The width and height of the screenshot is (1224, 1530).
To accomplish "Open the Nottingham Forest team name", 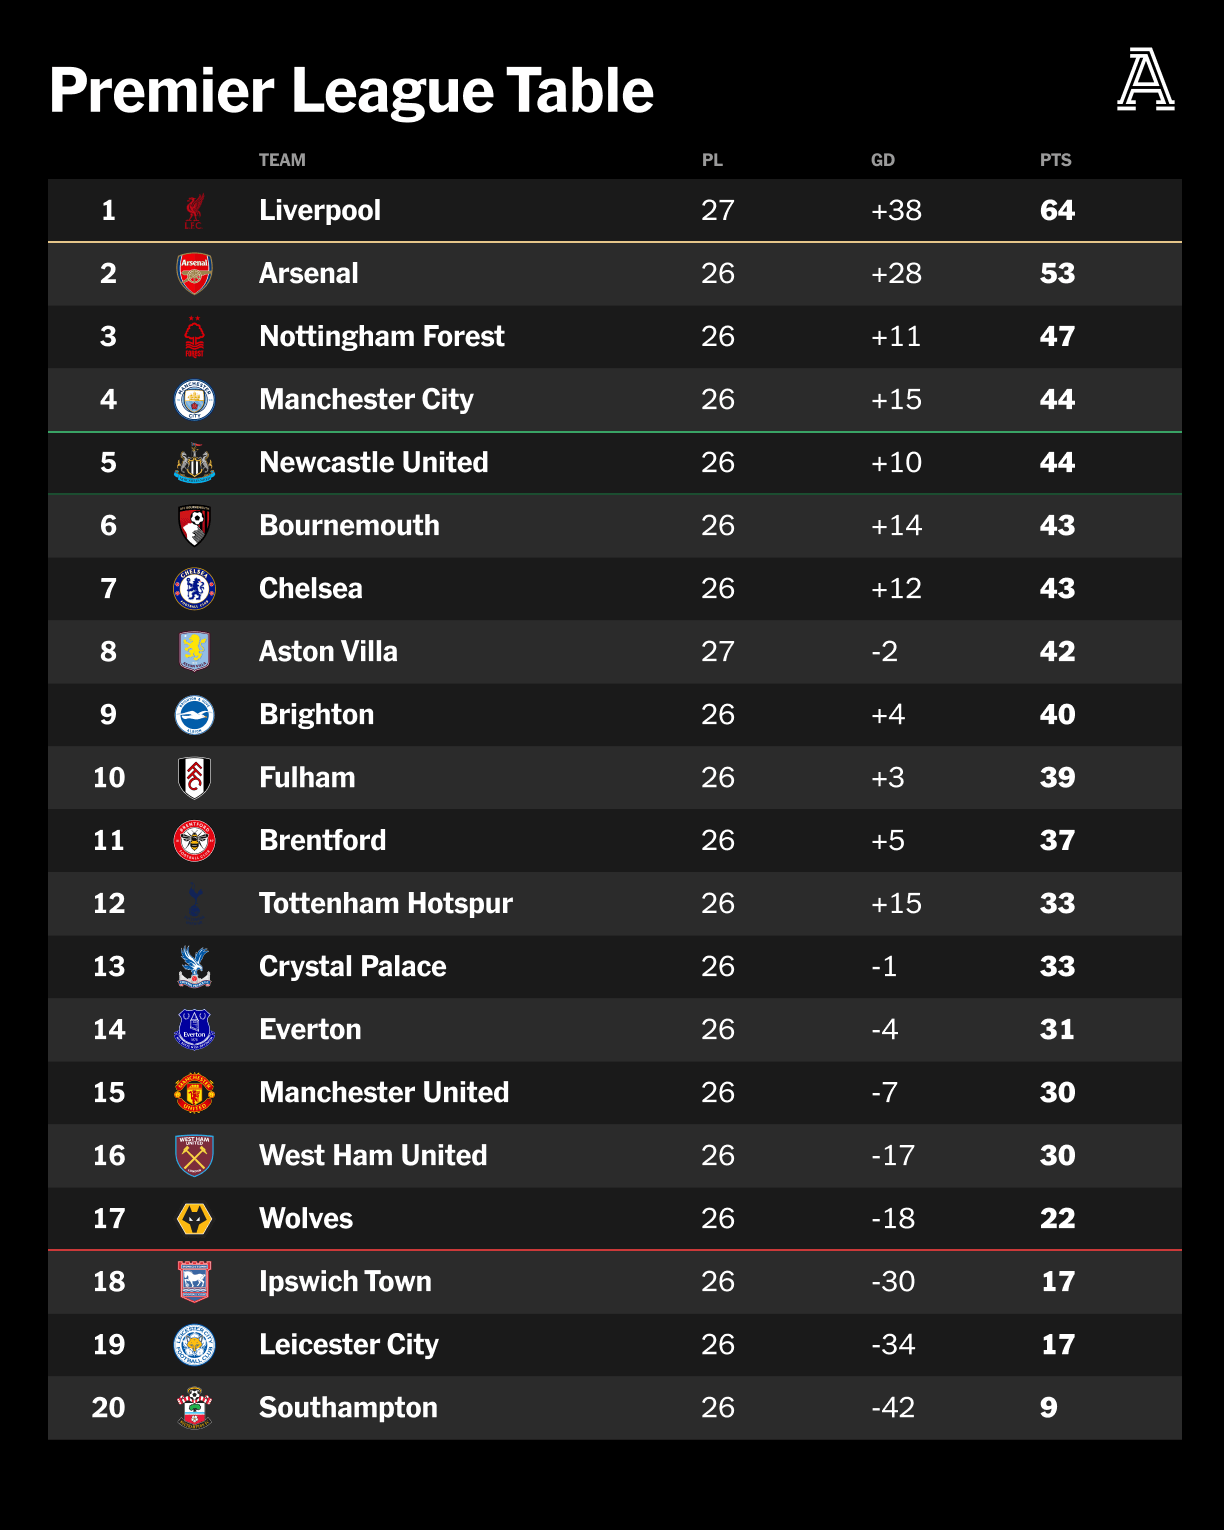I will pos(382,337).
